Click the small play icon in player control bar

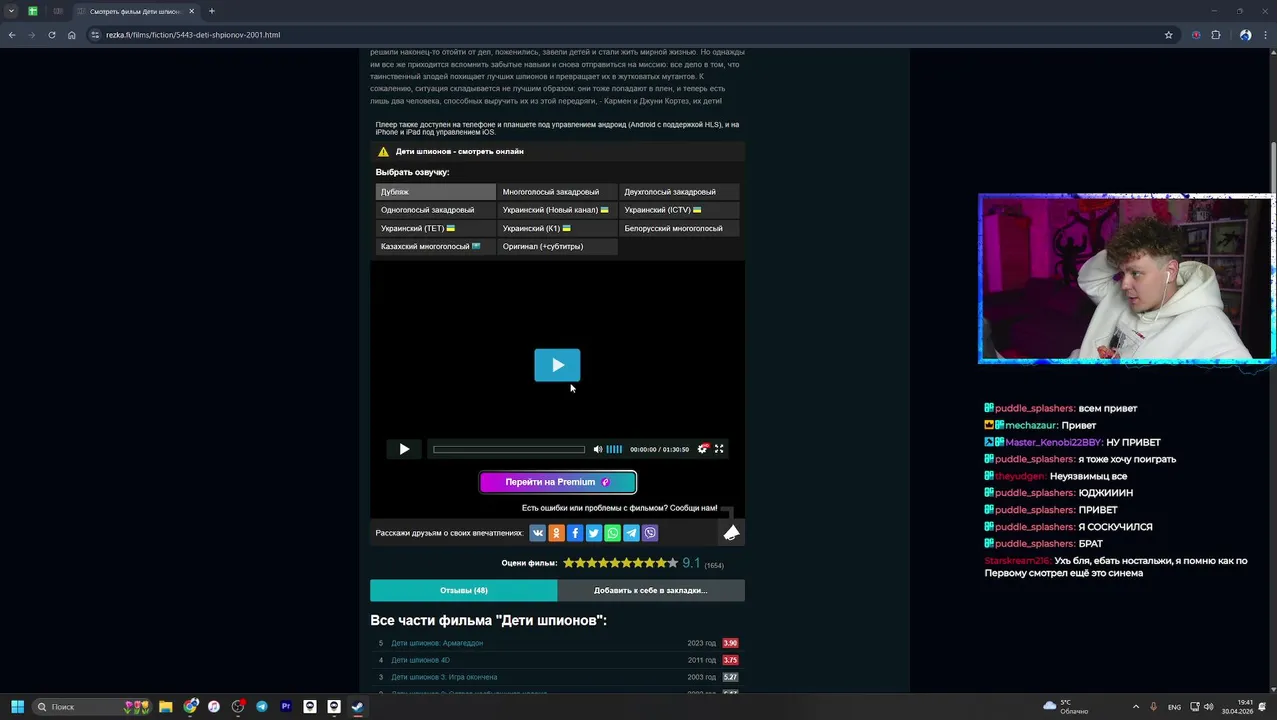tap(404, 449)
